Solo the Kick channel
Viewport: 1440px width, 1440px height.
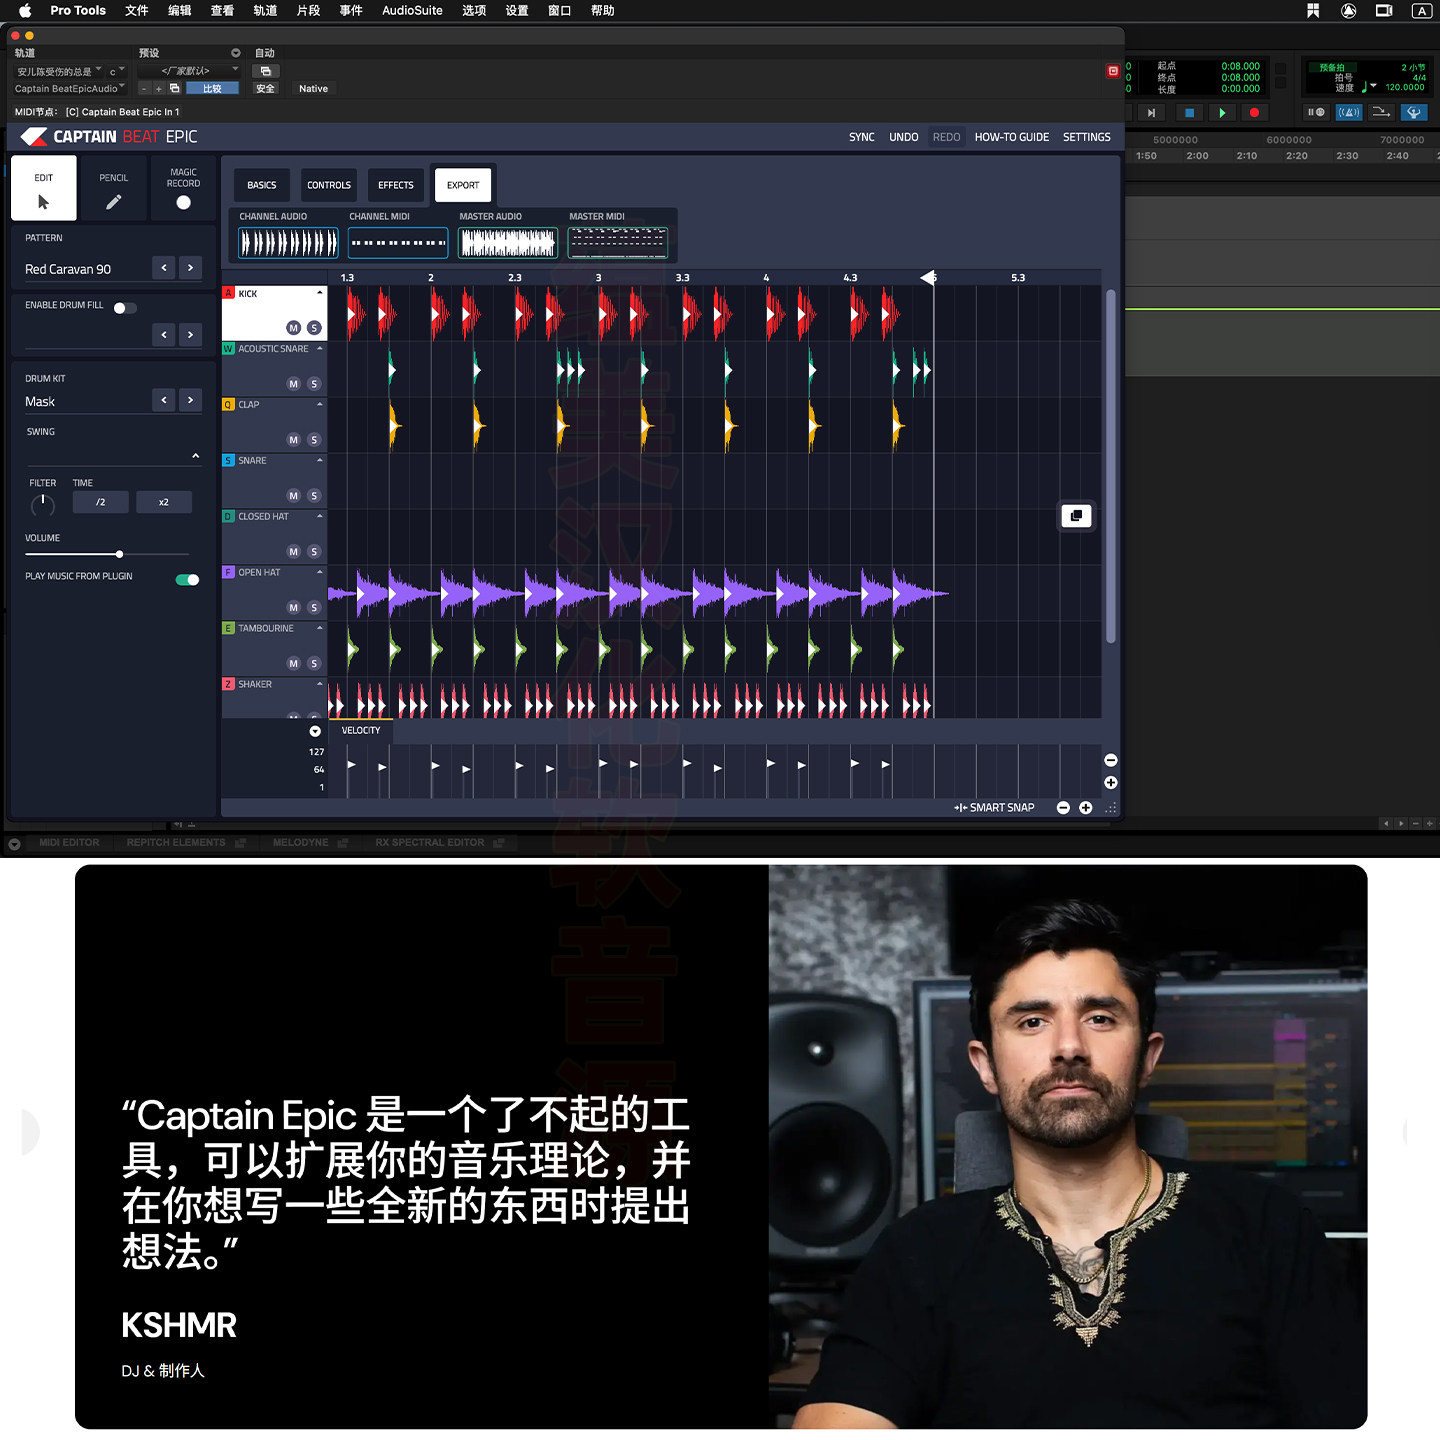314,328
